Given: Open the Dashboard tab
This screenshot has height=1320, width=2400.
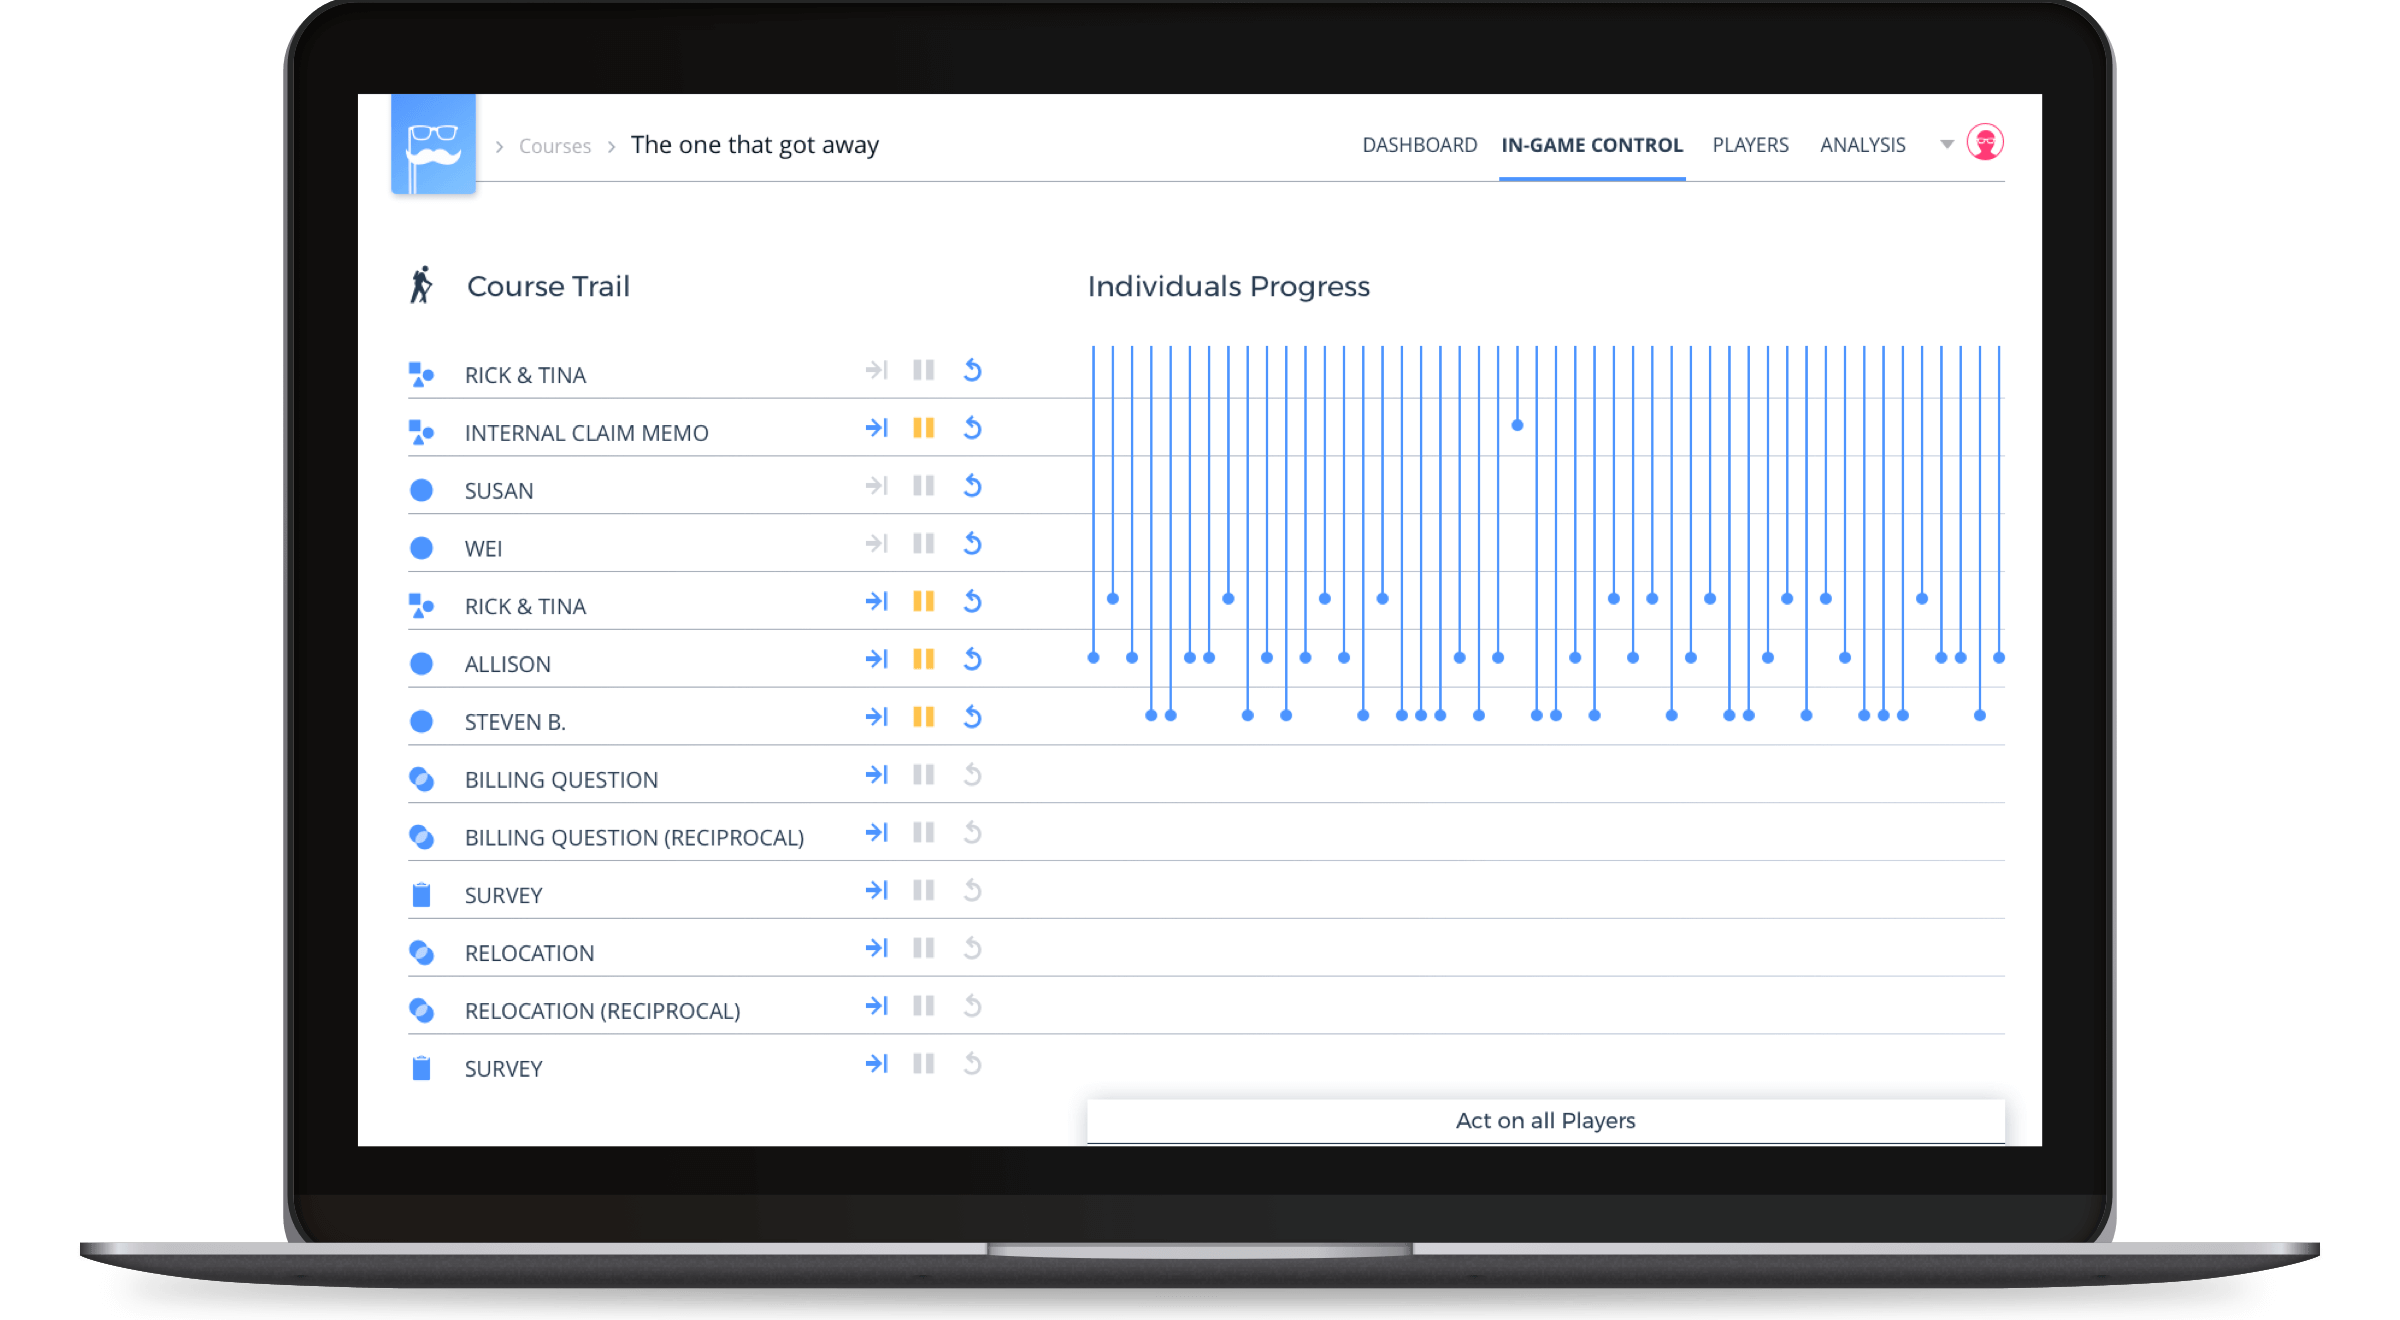Looking at the screenshot, I should [x=1419, y=145].
